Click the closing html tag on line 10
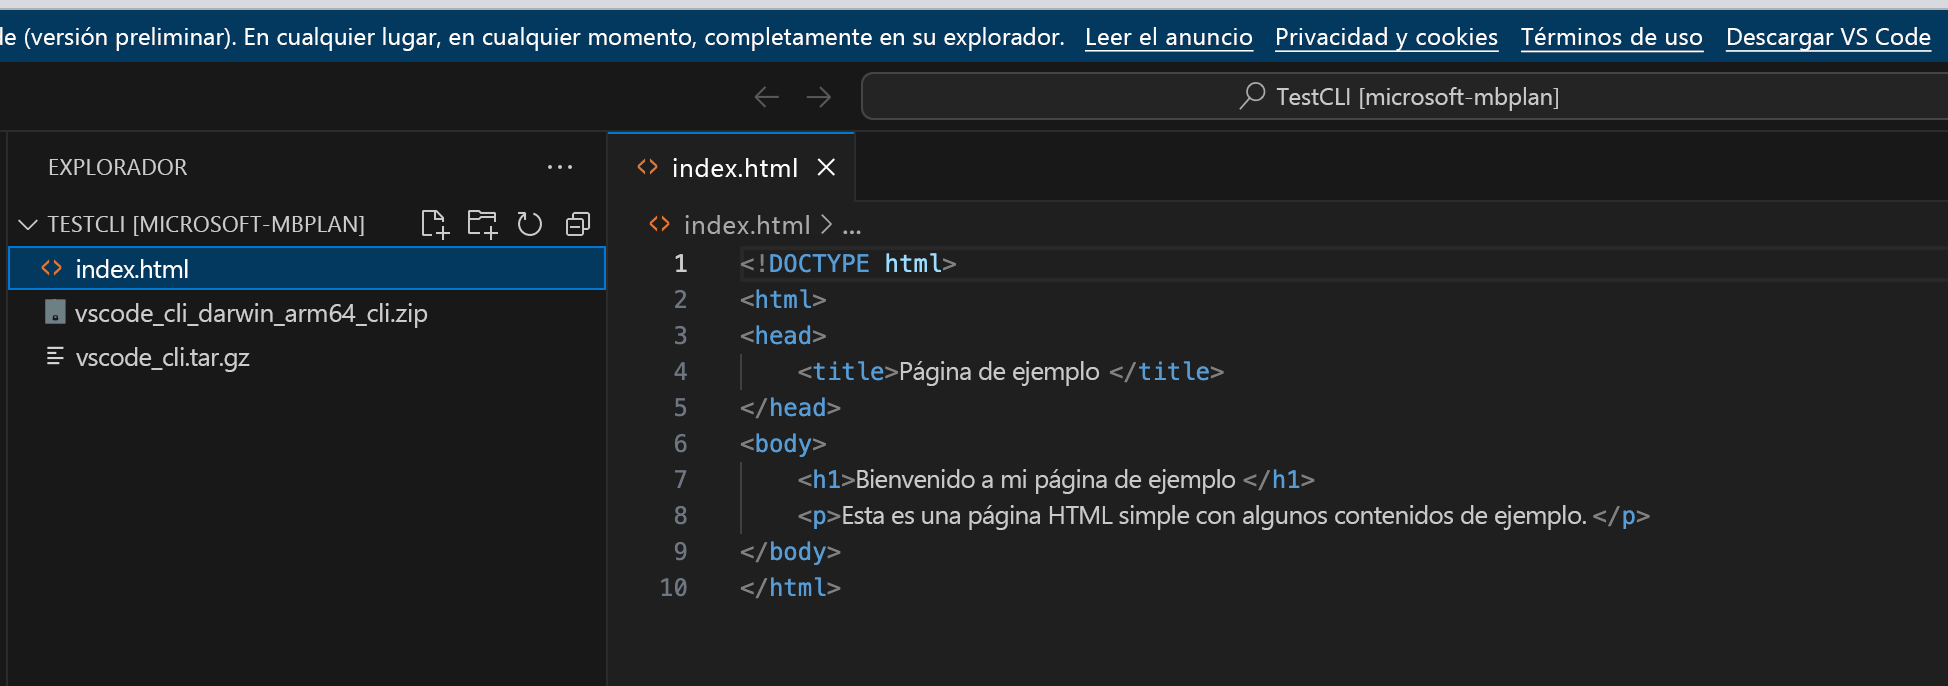The width and height of the screenshot is (1948, 686). click(790, 587)
